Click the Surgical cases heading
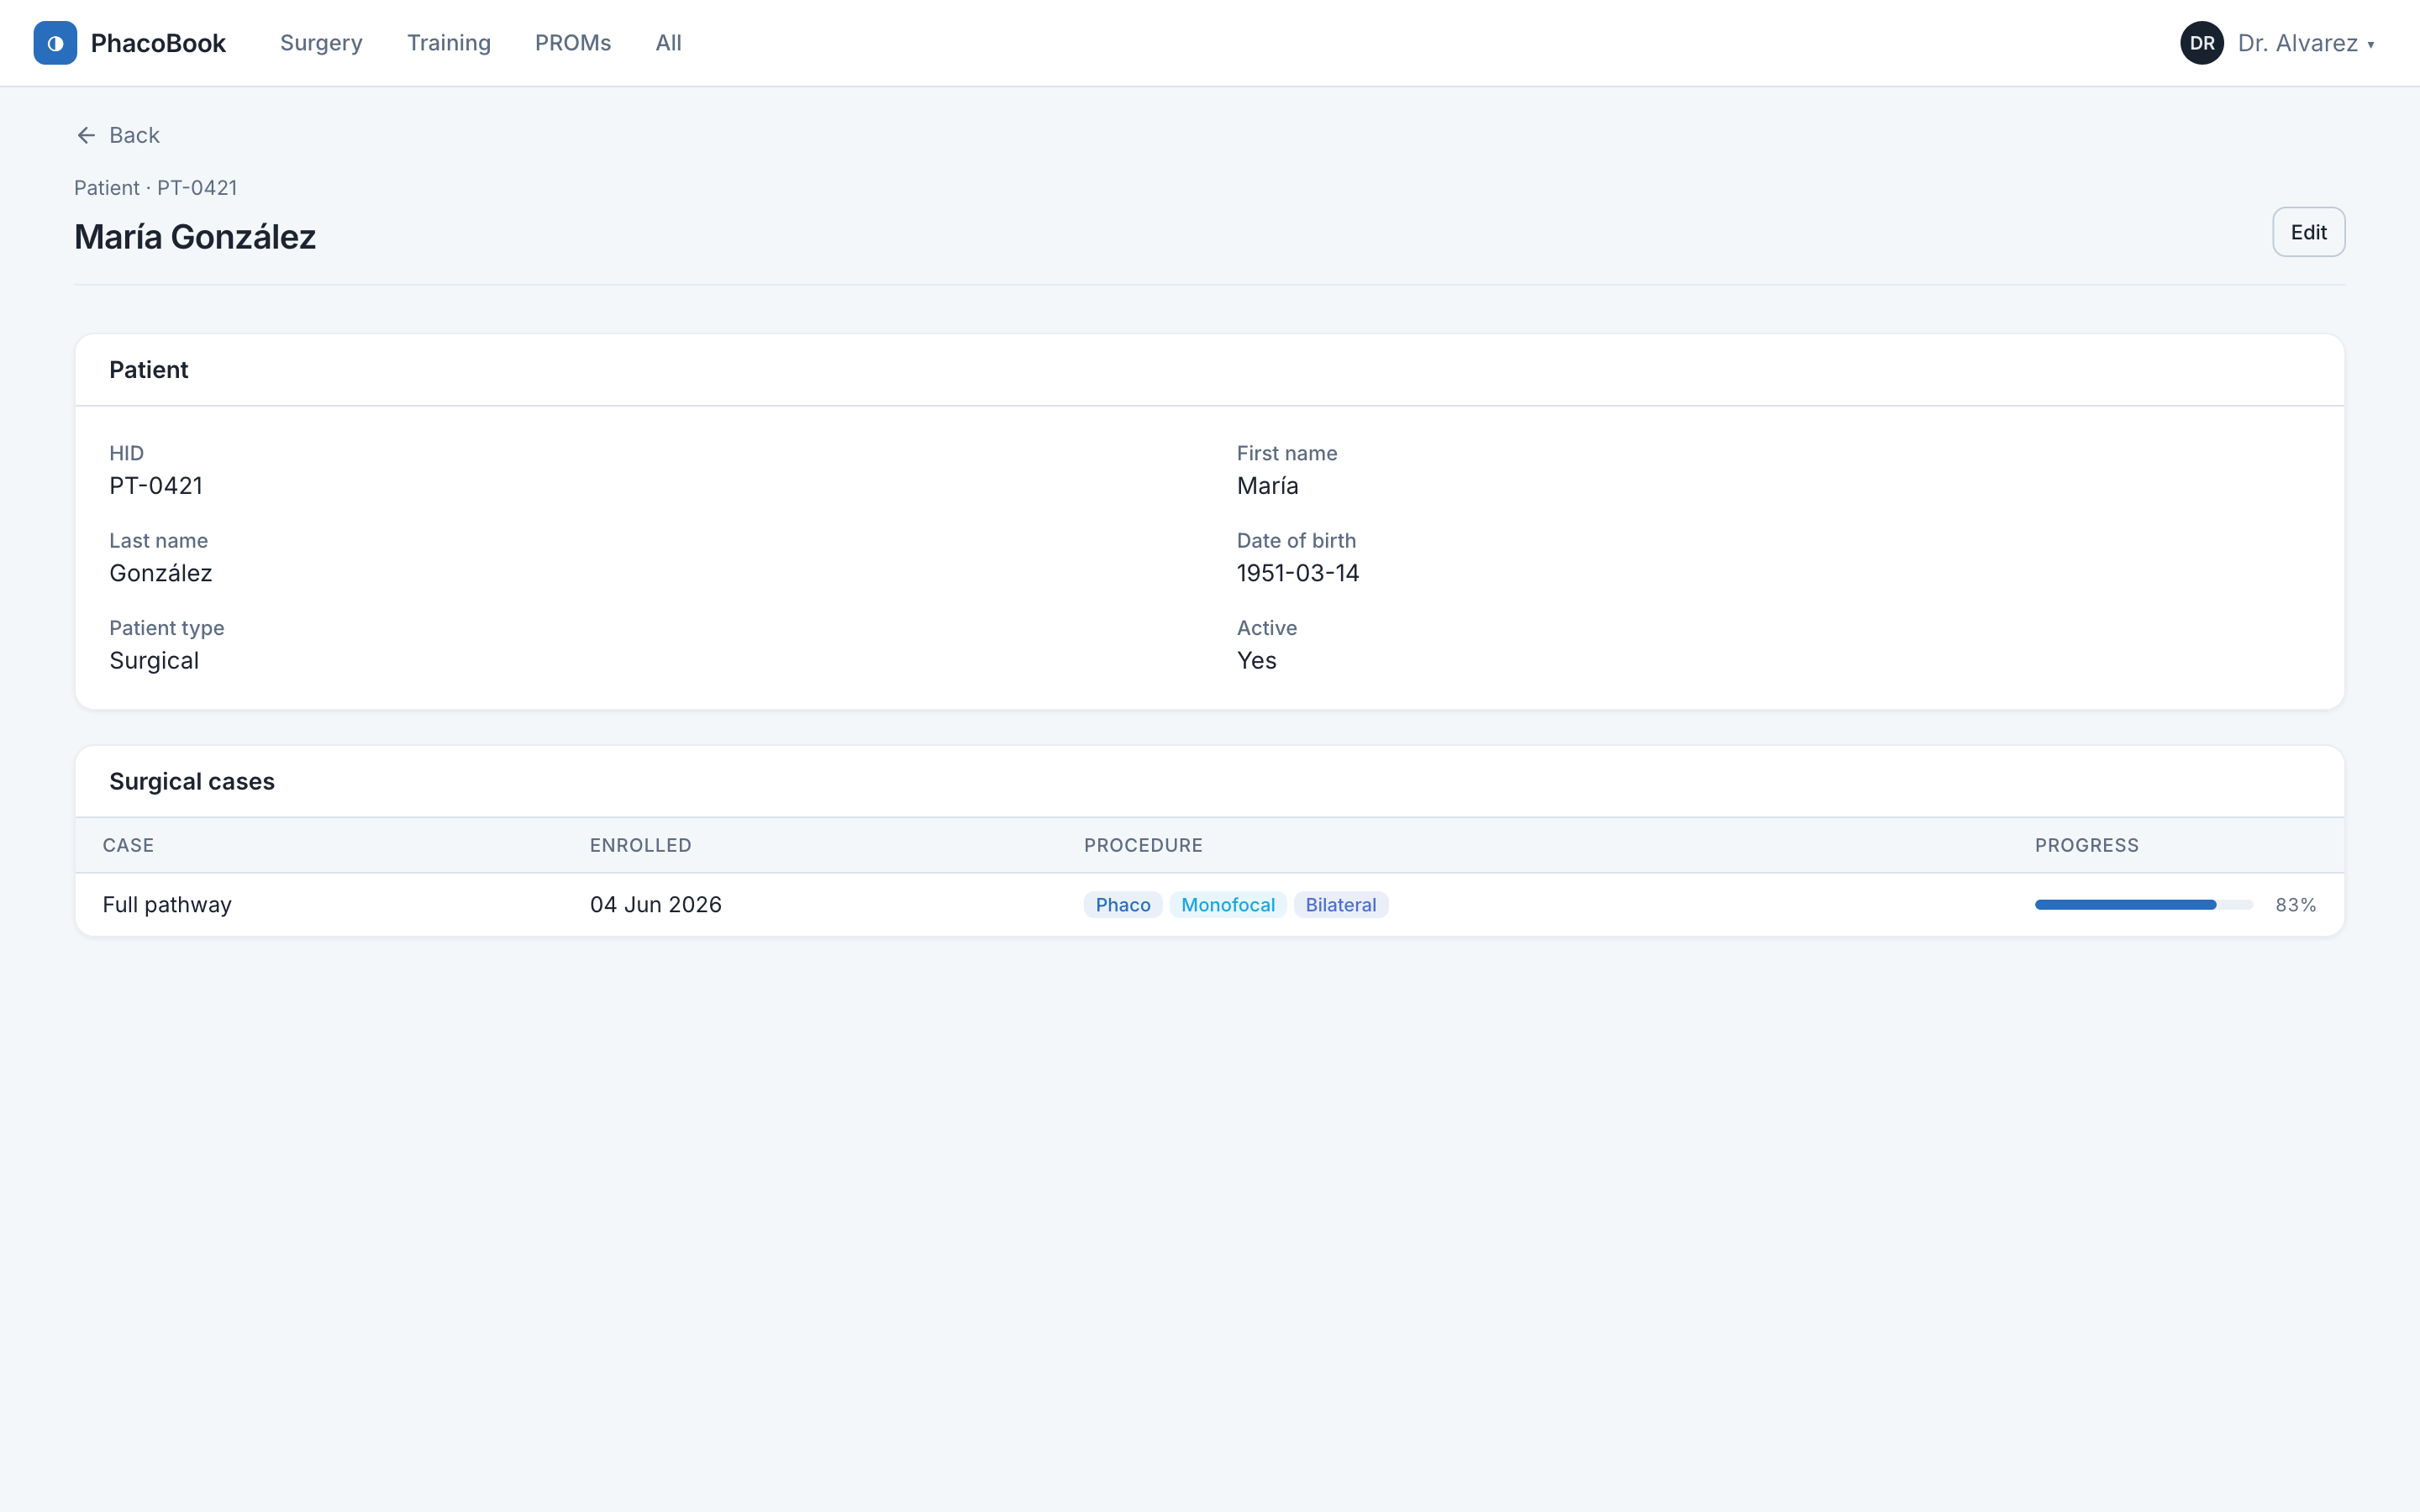The height and width of the screenshot is (1512, 2420). click(x=192, y=782)
